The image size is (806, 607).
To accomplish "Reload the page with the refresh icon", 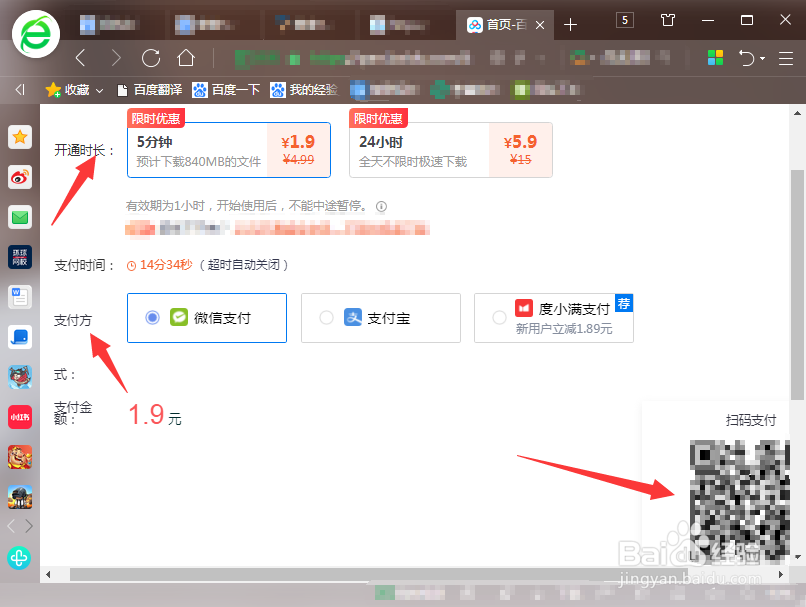I will pos(151,58).
